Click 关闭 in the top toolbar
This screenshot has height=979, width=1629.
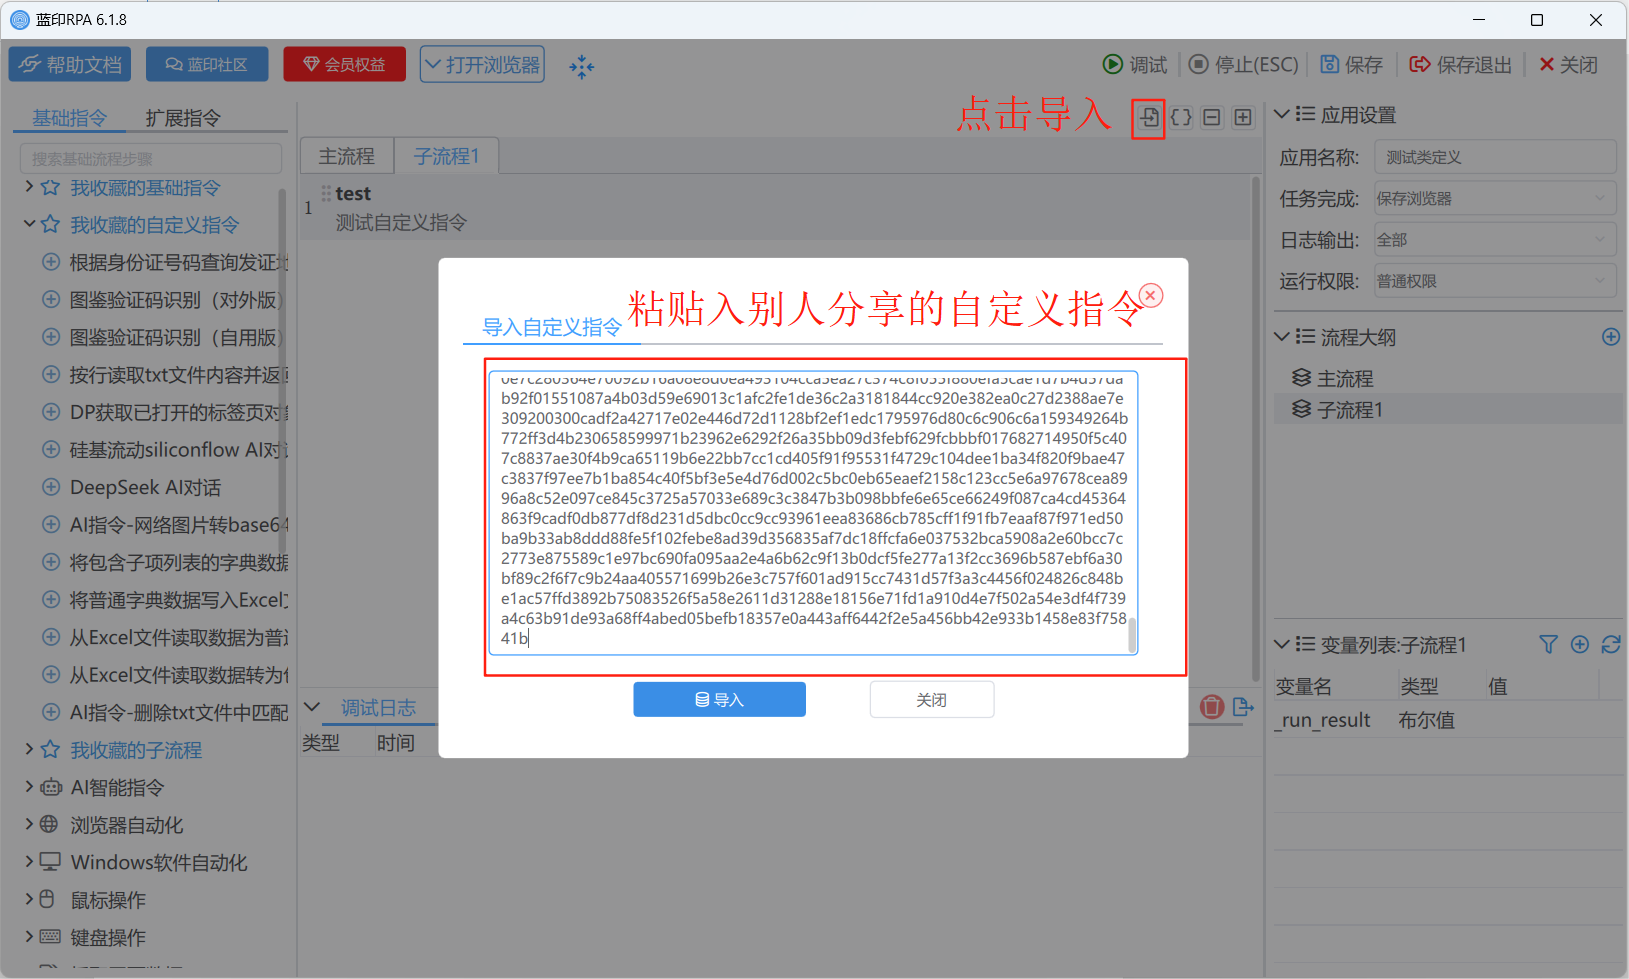(x=1568, y=65)
